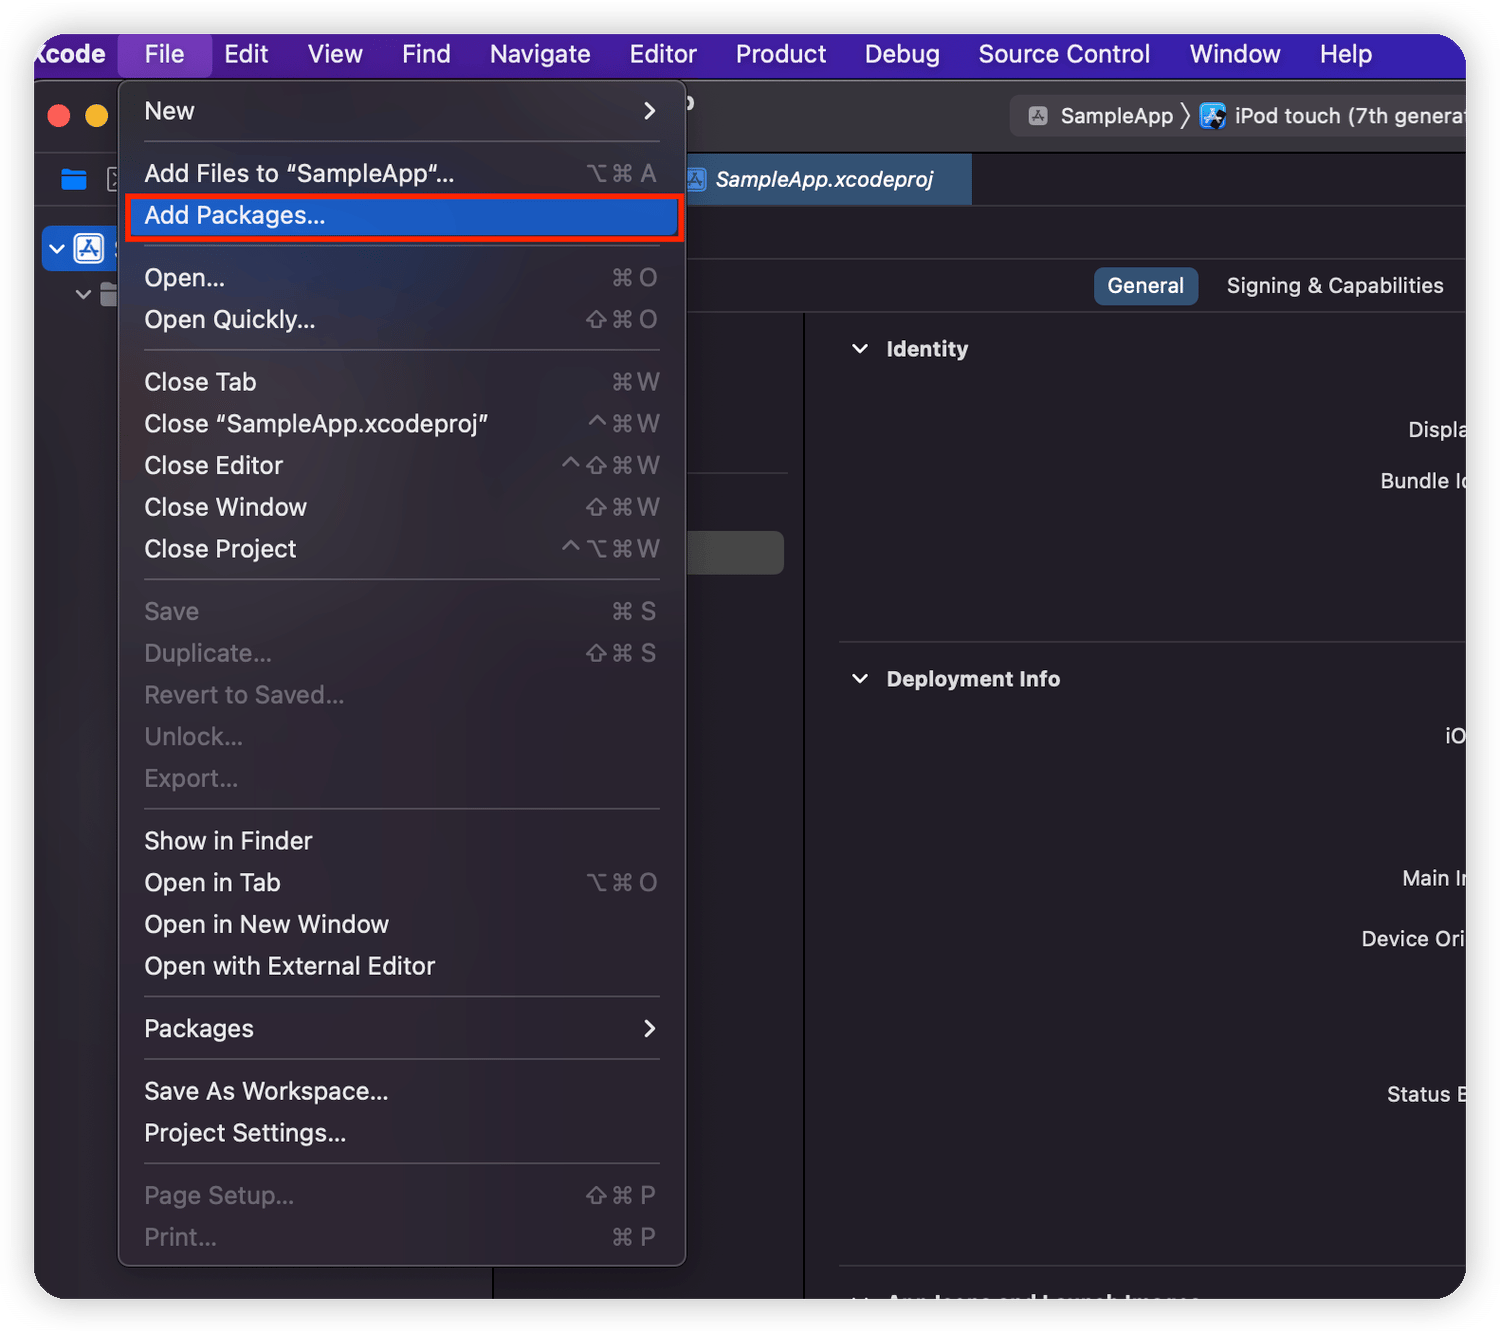Click the dimmed Export… menu item

(x=402, y=779)
